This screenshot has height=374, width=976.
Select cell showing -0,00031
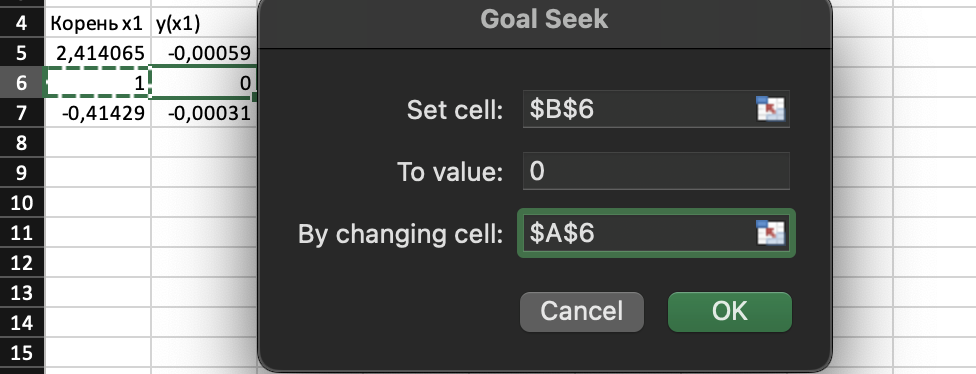click(204, 113)
